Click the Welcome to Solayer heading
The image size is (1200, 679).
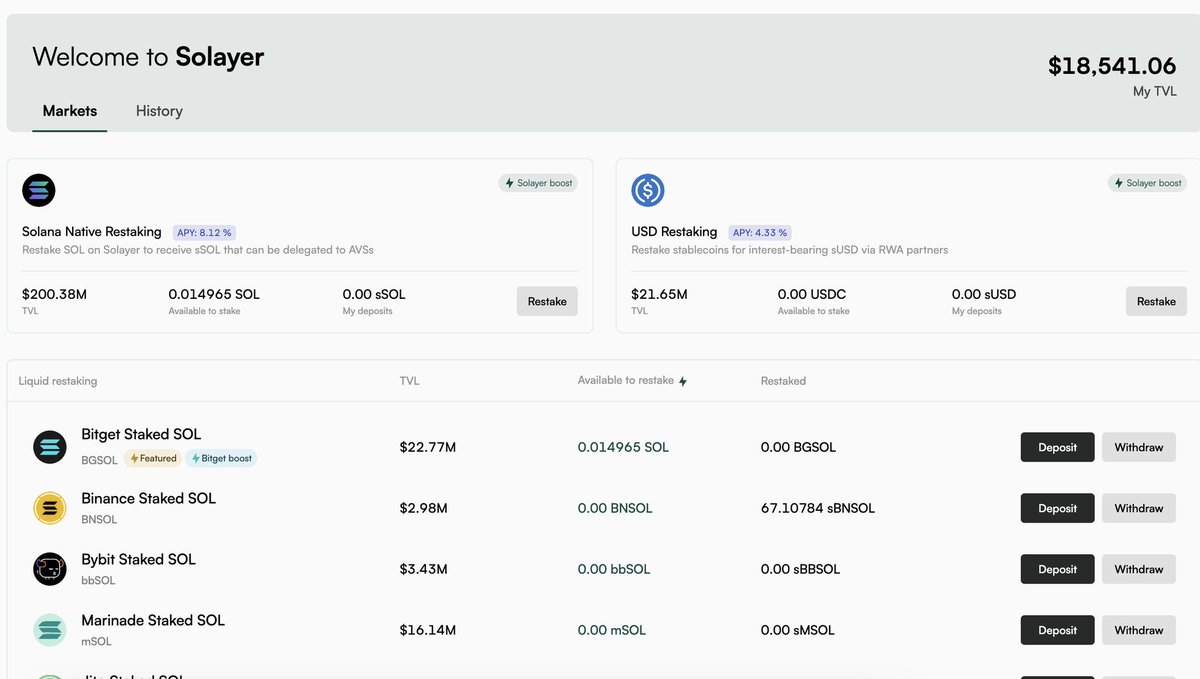click(x=148, y=57)
